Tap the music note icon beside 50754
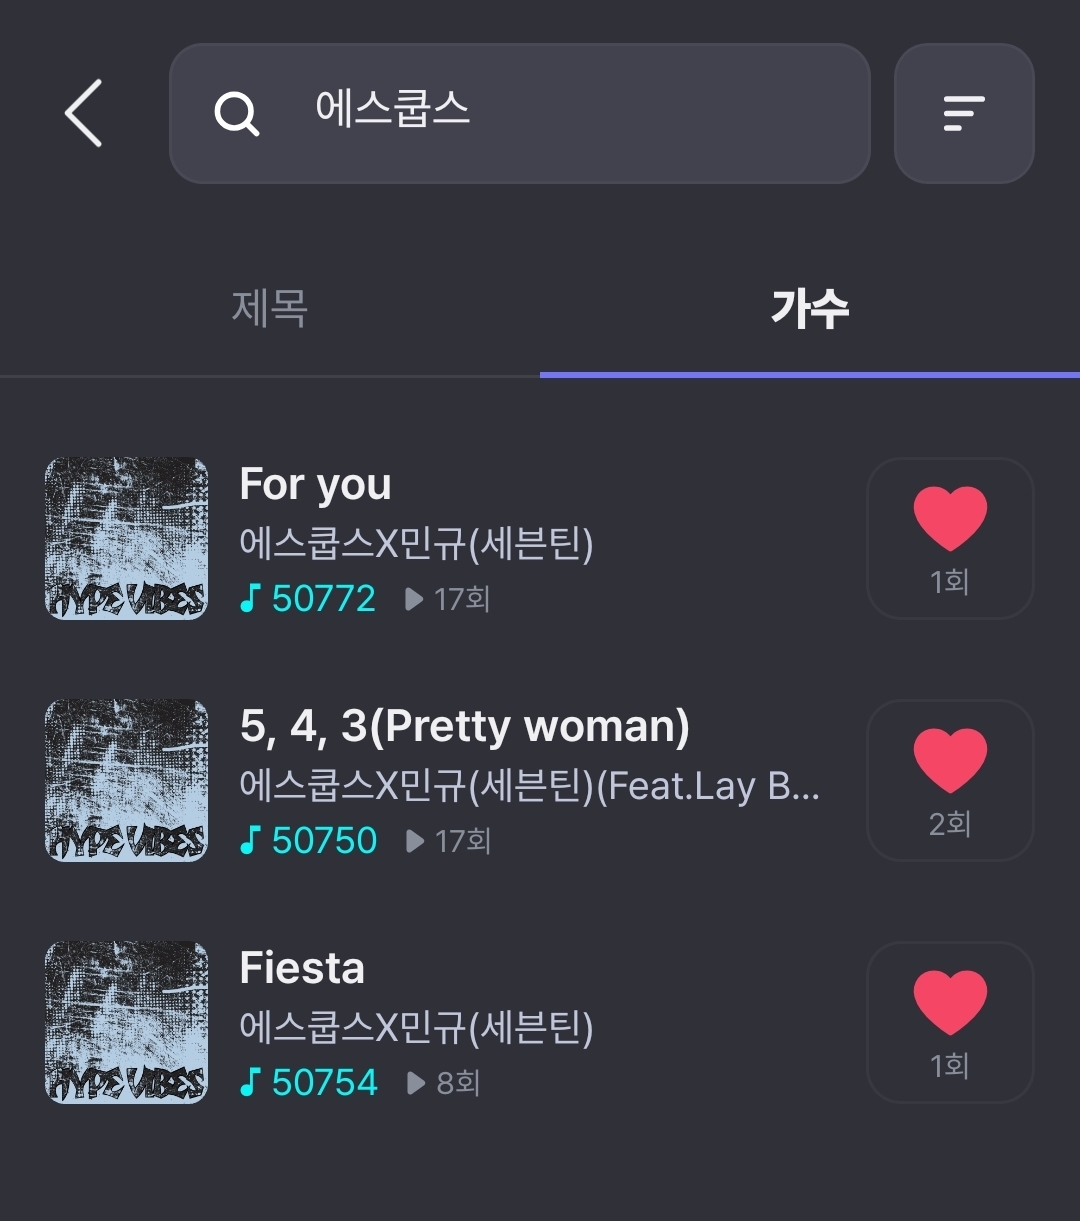This screenshot has height=1221, width=1080. (x=250, y=1083)
